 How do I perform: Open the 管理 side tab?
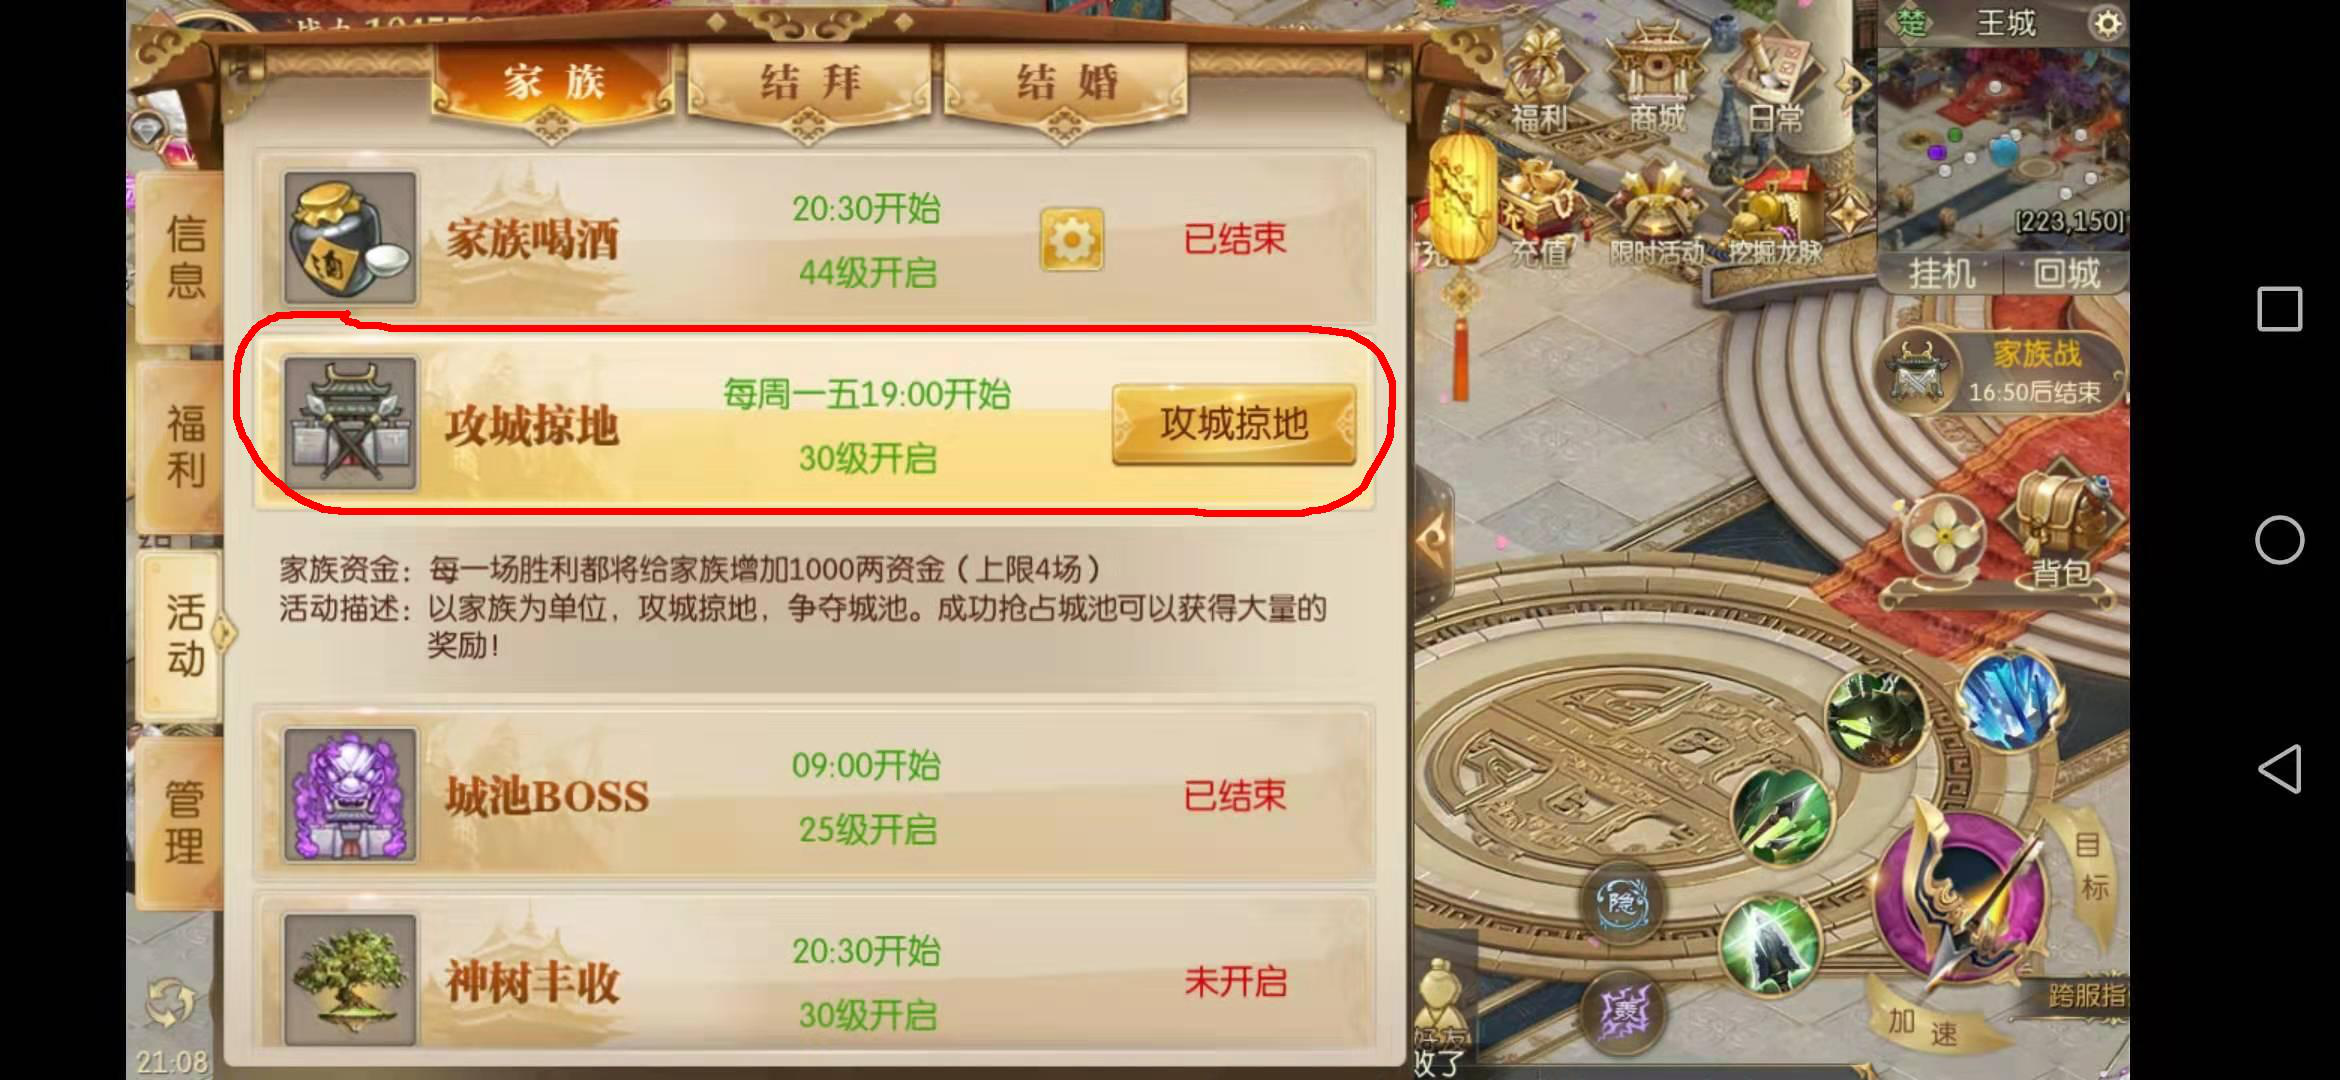(x=185, y=823)
